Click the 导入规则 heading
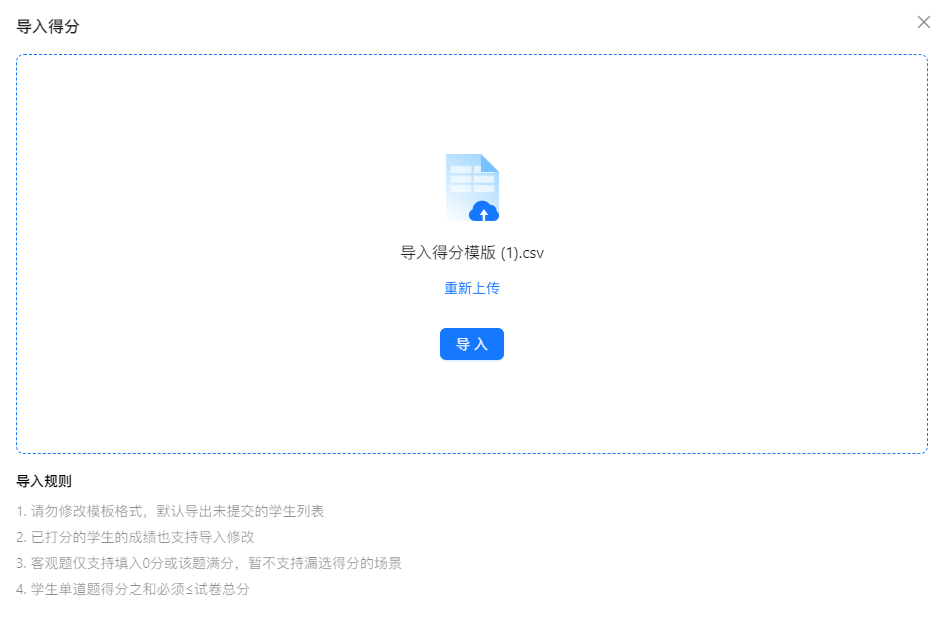 (x=44, y=481)
